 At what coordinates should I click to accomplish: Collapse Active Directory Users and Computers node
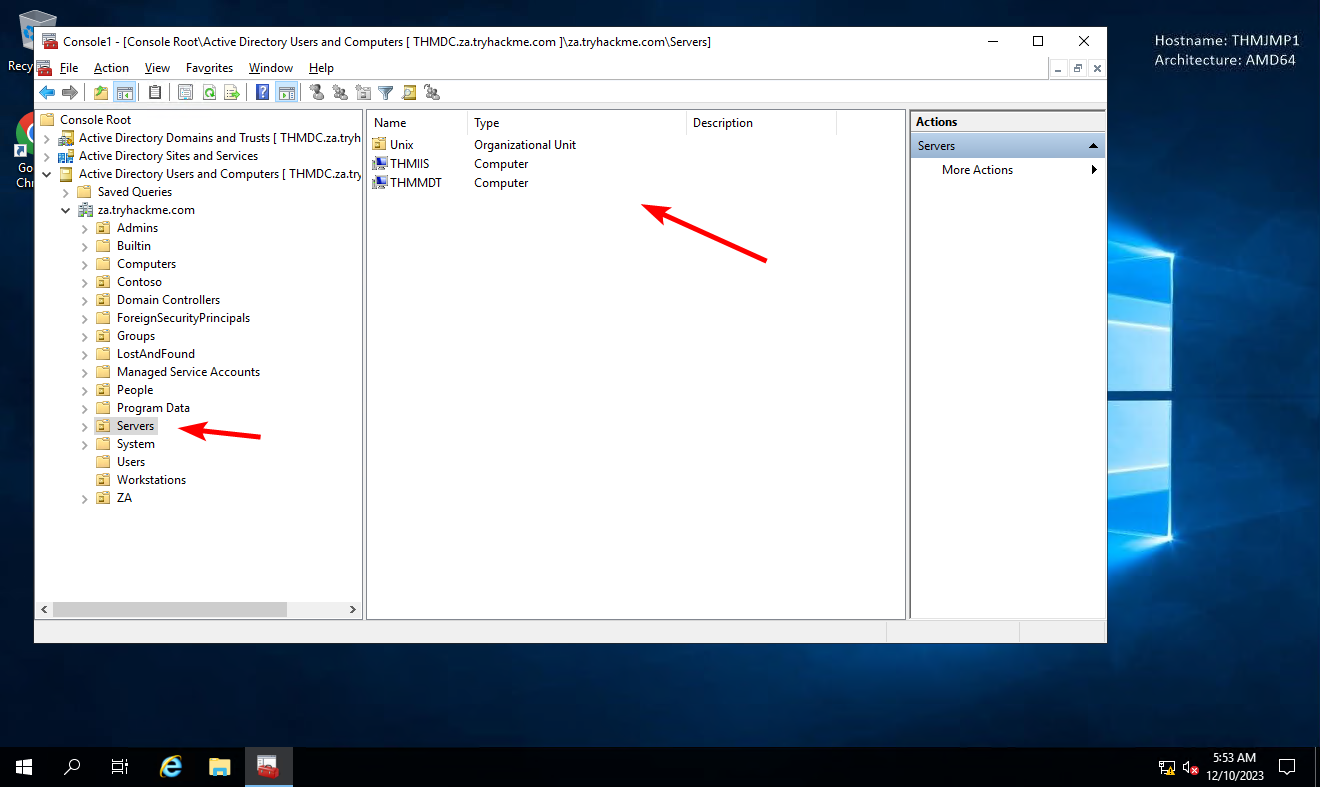pyautogui.click(x=46, y=174)
